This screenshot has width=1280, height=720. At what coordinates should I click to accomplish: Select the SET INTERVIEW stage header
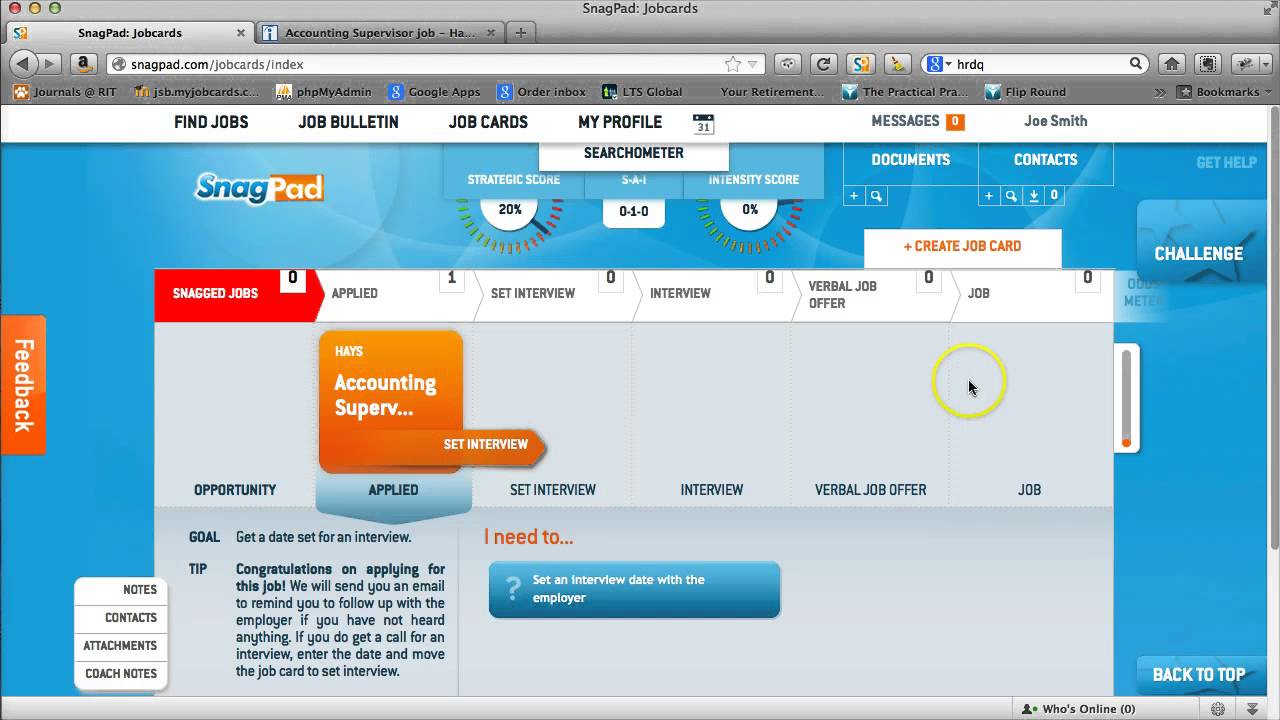[x=553, y=294]
